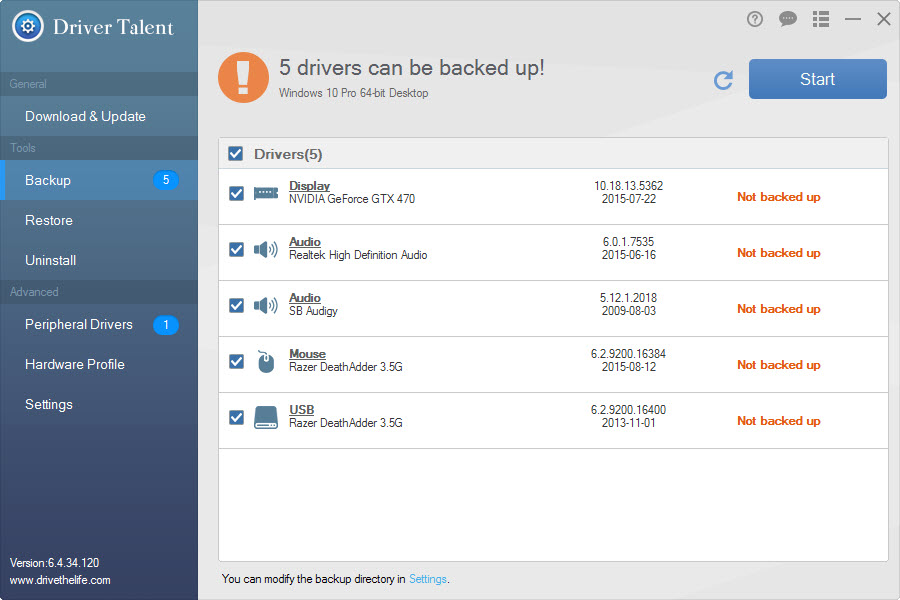Open Hardware Profile page
The width and height of the screenshot is (900, 600).
[x=99, y=365]
